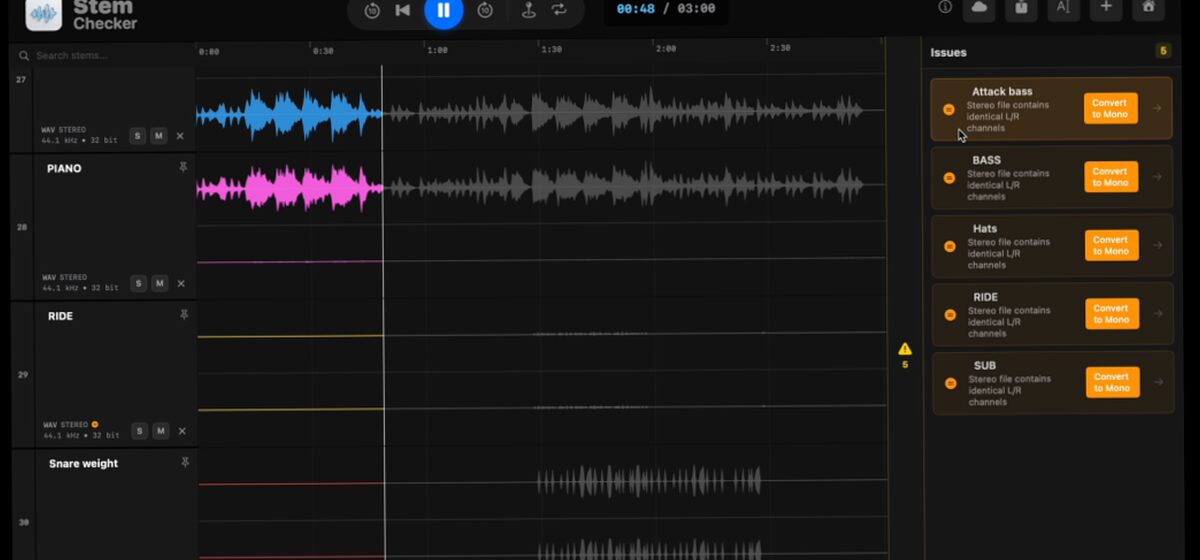This screenshot has width=1200, height=560.
Task: Toggle the loop playback icon
Action: coord(559,10)
